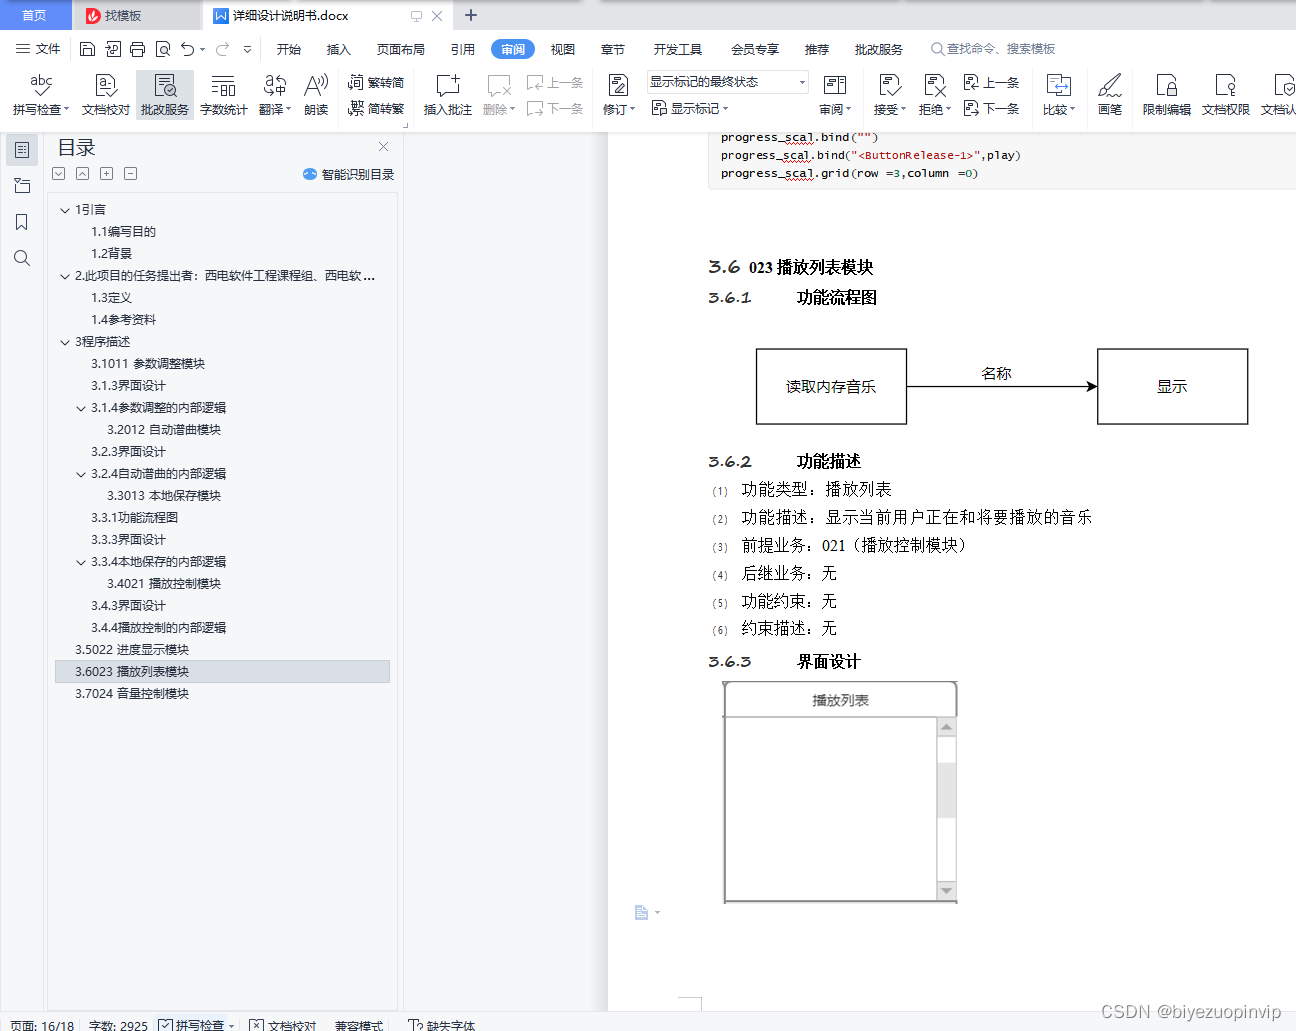Open a new document tab with plus

tap(471, 15)
